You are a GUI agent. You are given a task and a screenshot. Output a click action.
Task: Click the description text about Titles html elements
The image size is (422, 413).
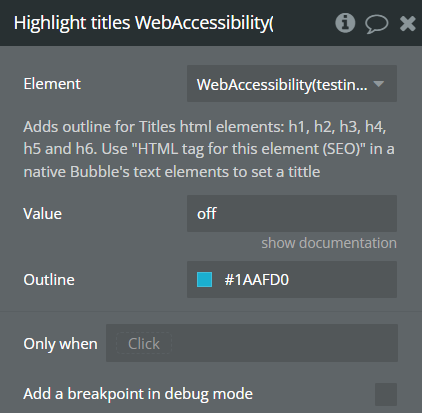point(209,149)
